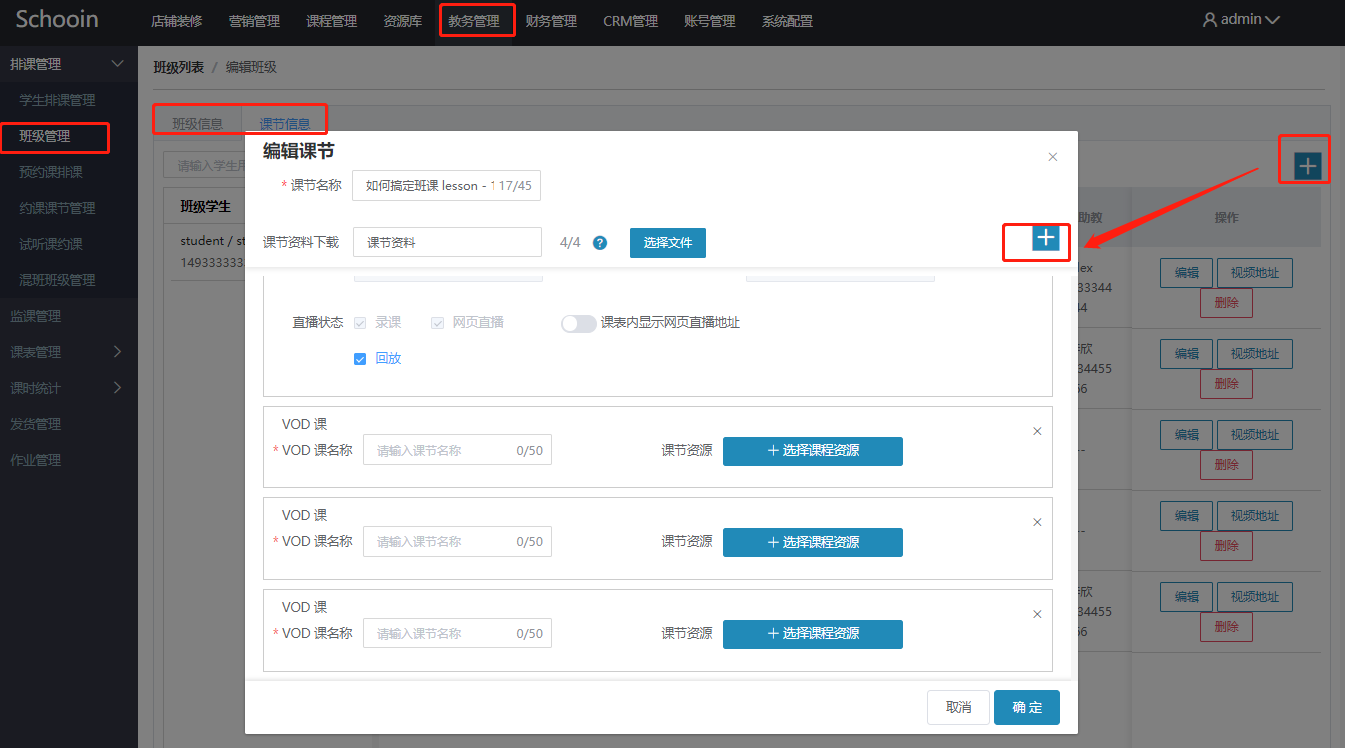Image resolution: width=1345 pixels, height=748 pixels.
Task: Open the 财务管理 top menu
Action: tap(551, 21)
